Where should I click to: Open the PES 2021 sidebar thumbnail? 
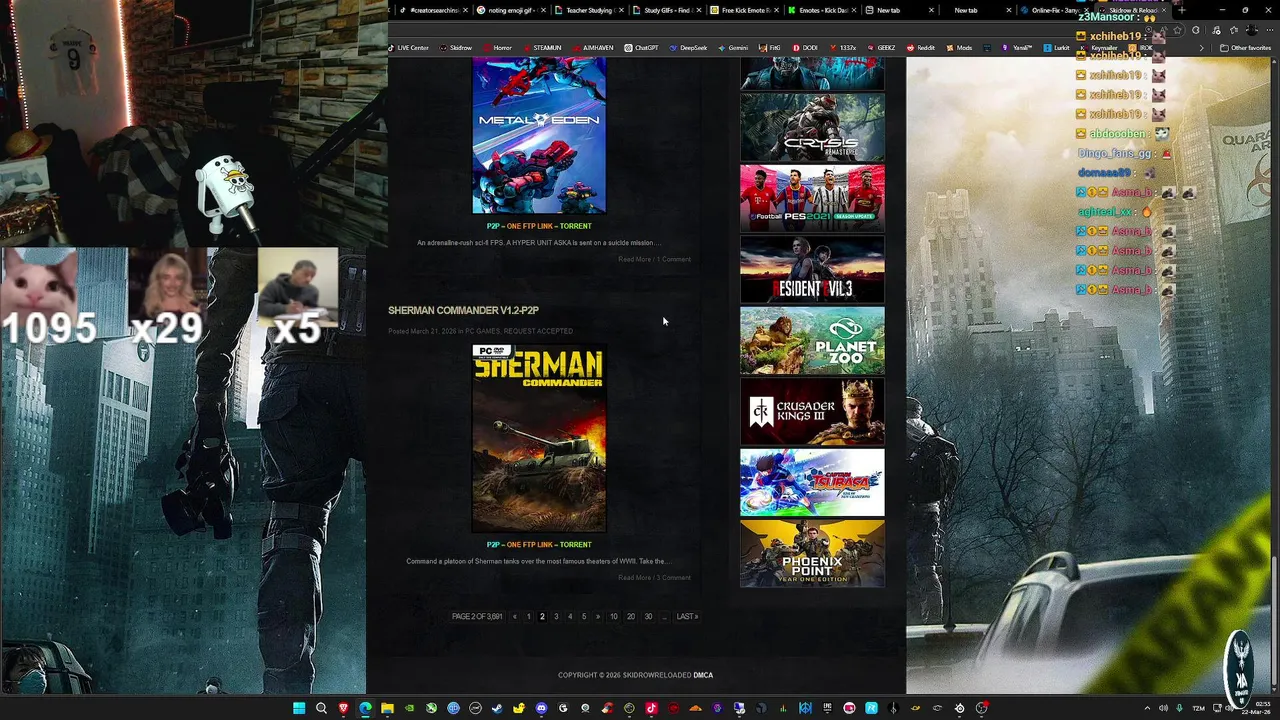(812, 198)
